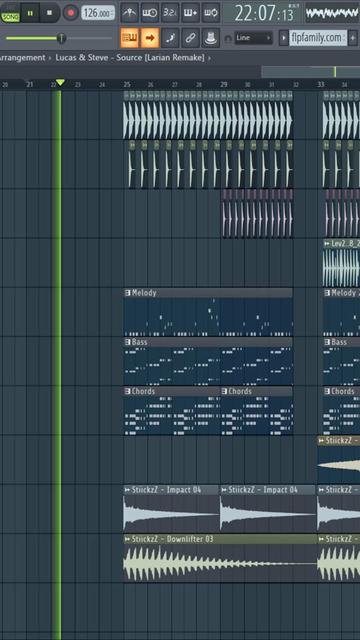Select first StiickzZ - Impact 04 clip
360x640 pixels.
click(x=171, y=508)
